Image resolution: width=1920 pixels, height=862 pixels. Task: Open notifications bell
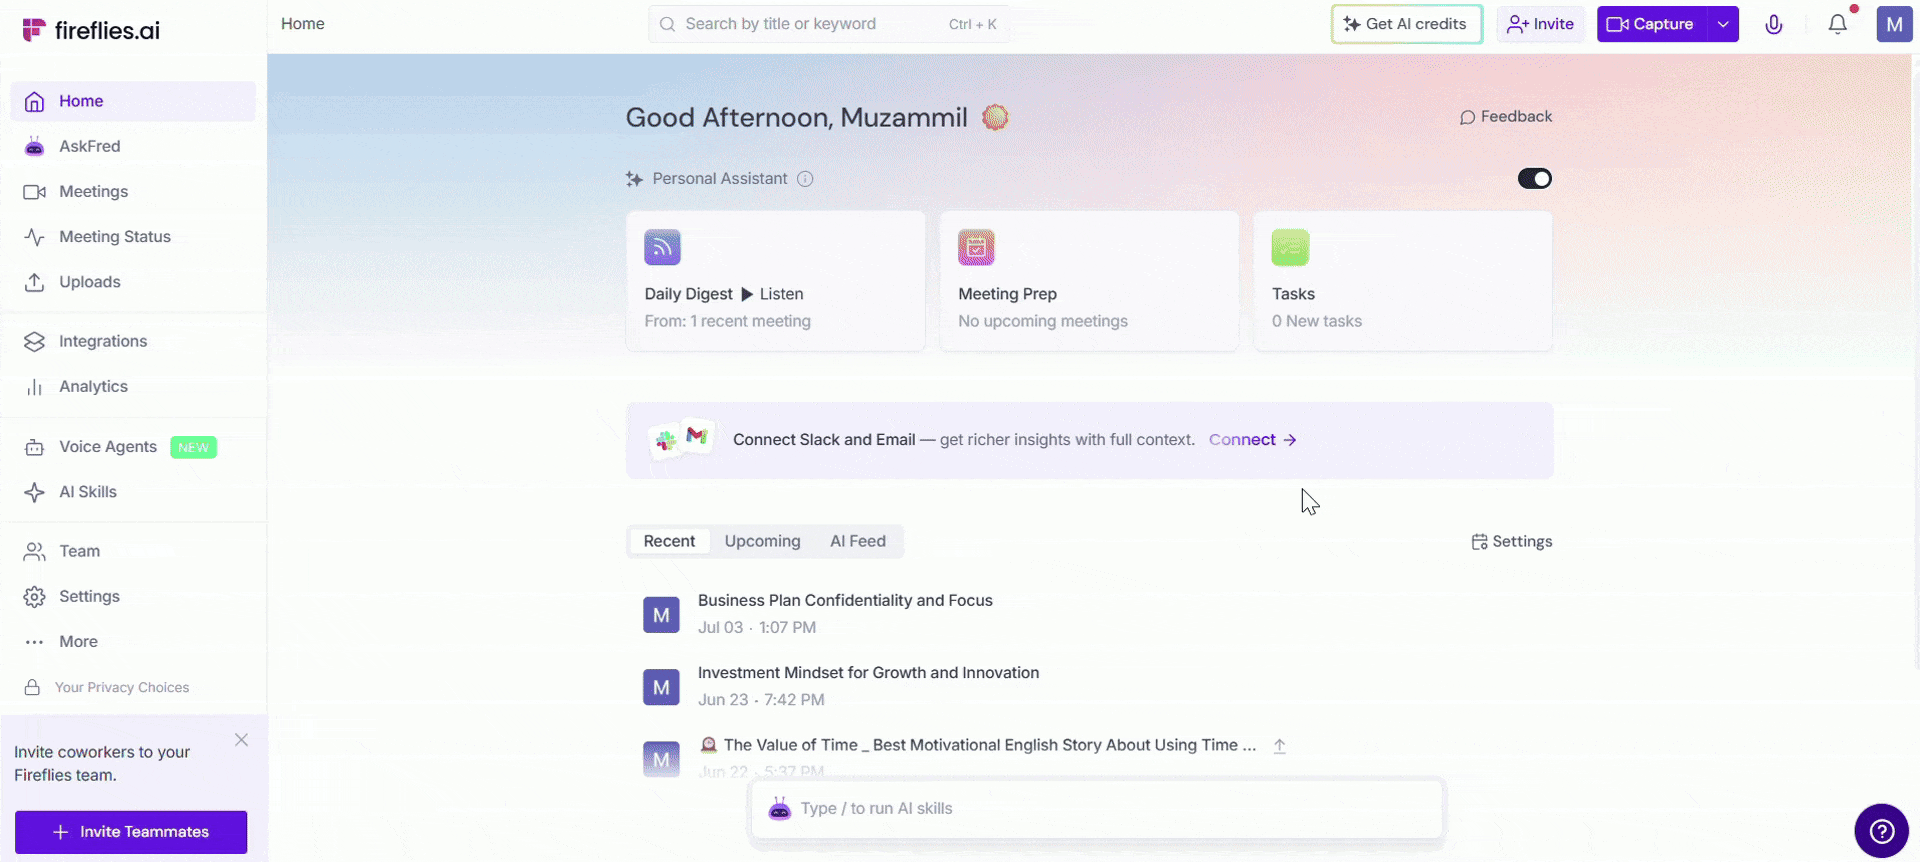coord(1838,24)
